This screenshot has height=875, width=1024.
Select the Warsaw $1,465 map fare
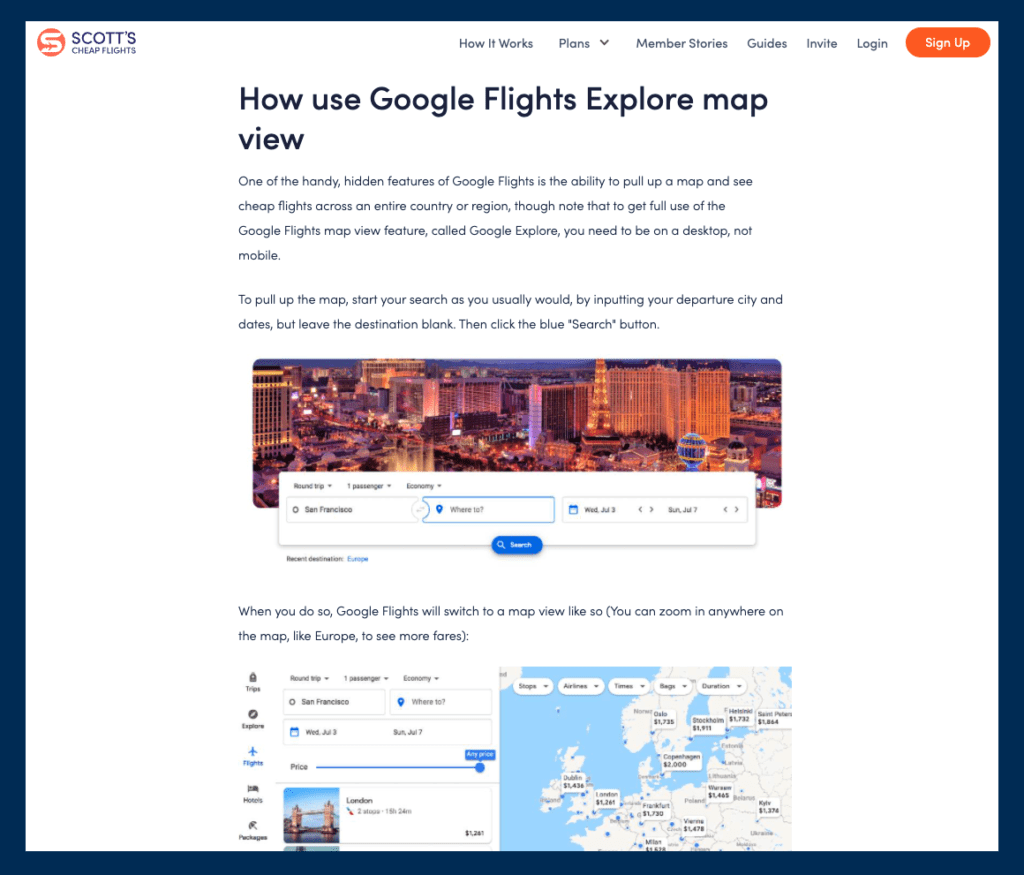coord(718,791)
